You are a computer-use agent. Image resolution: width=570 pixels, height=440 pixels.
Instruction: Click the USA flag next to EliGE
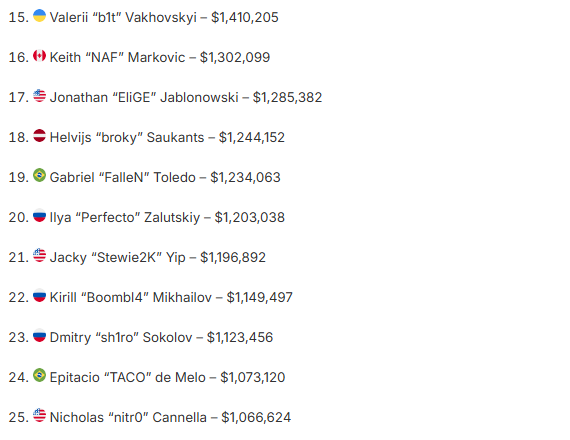[x=39, y=96]
